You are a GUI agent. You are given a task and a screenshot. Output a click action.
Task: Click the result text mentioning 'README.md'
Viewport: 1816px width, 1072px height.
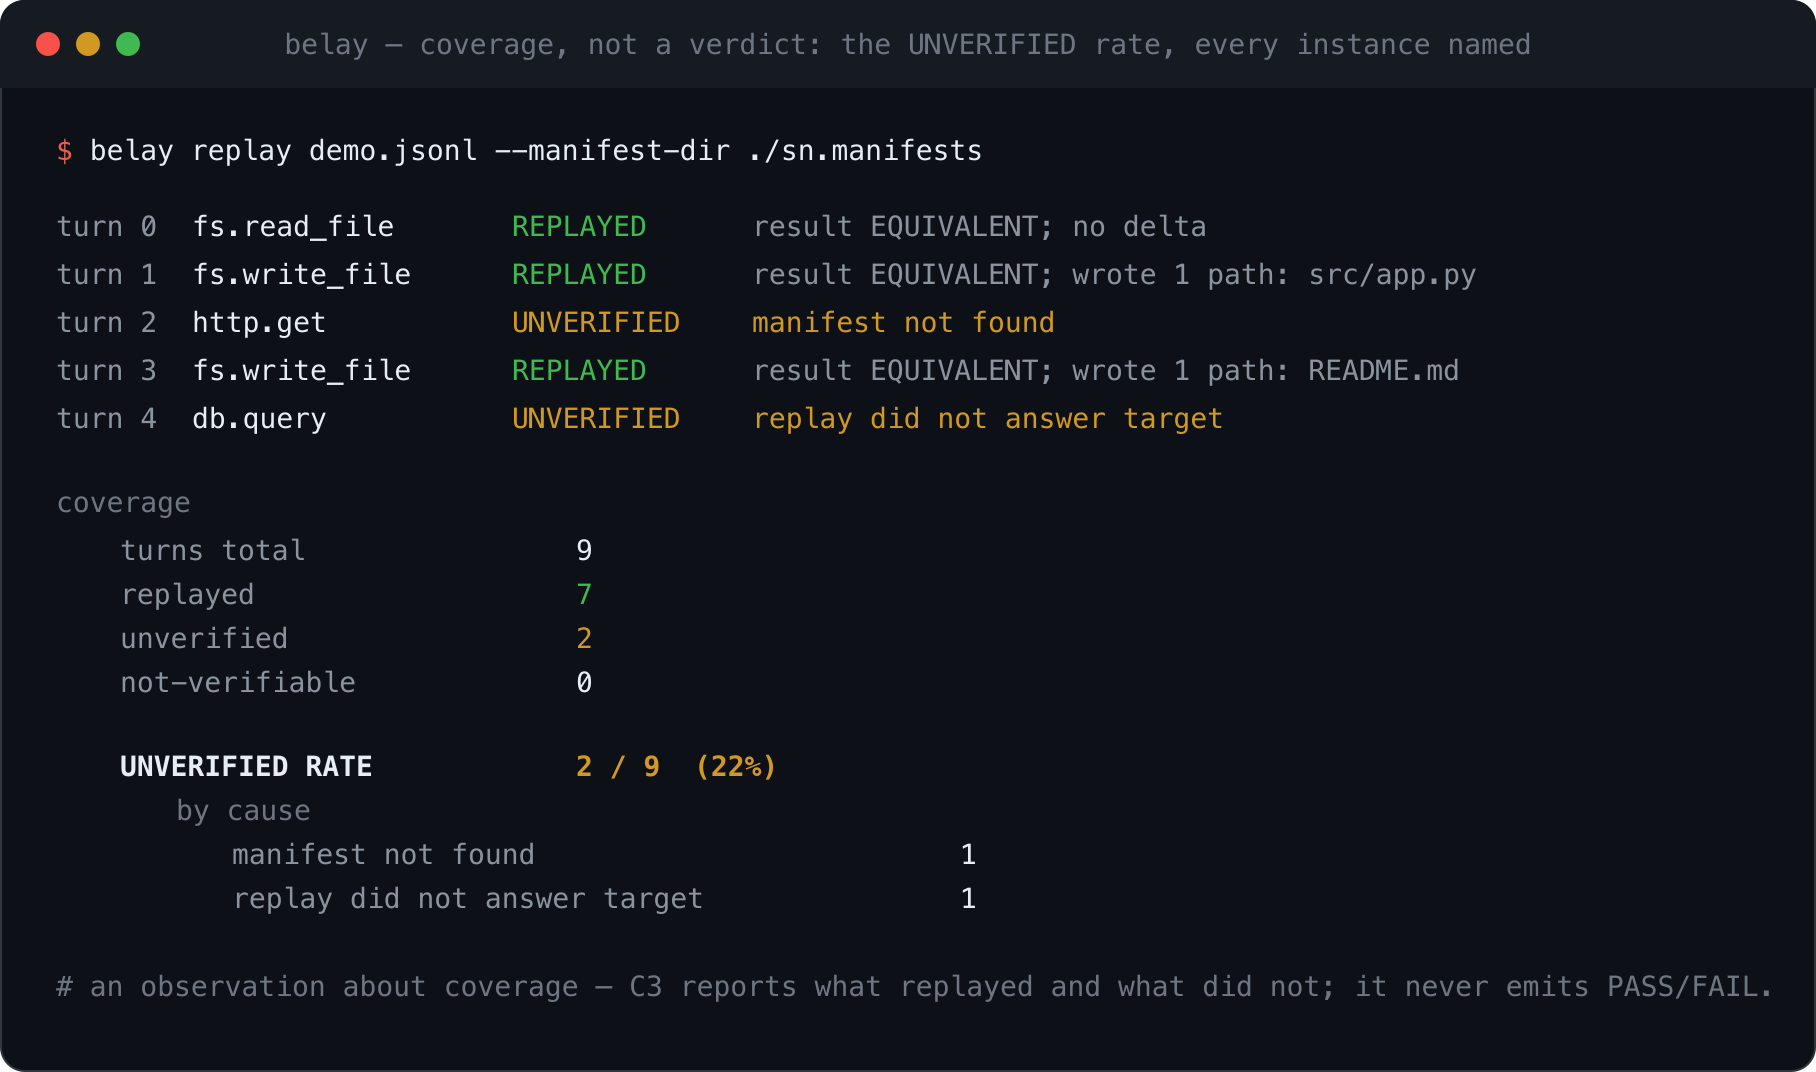coord(1106,371)
